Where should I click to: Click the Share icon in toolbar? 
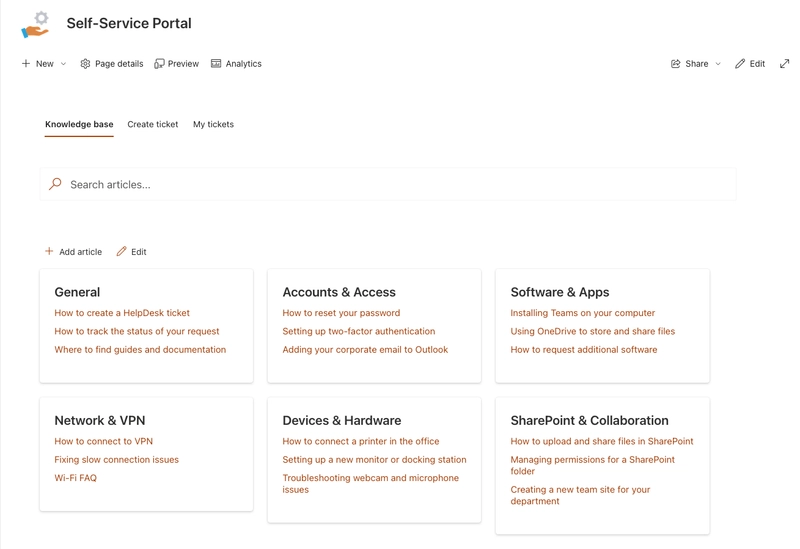click(x=676, y=64)
